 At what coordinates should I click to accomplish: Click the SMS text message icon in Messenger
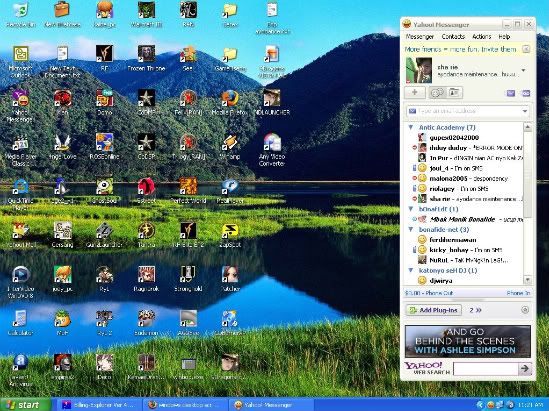526,93
